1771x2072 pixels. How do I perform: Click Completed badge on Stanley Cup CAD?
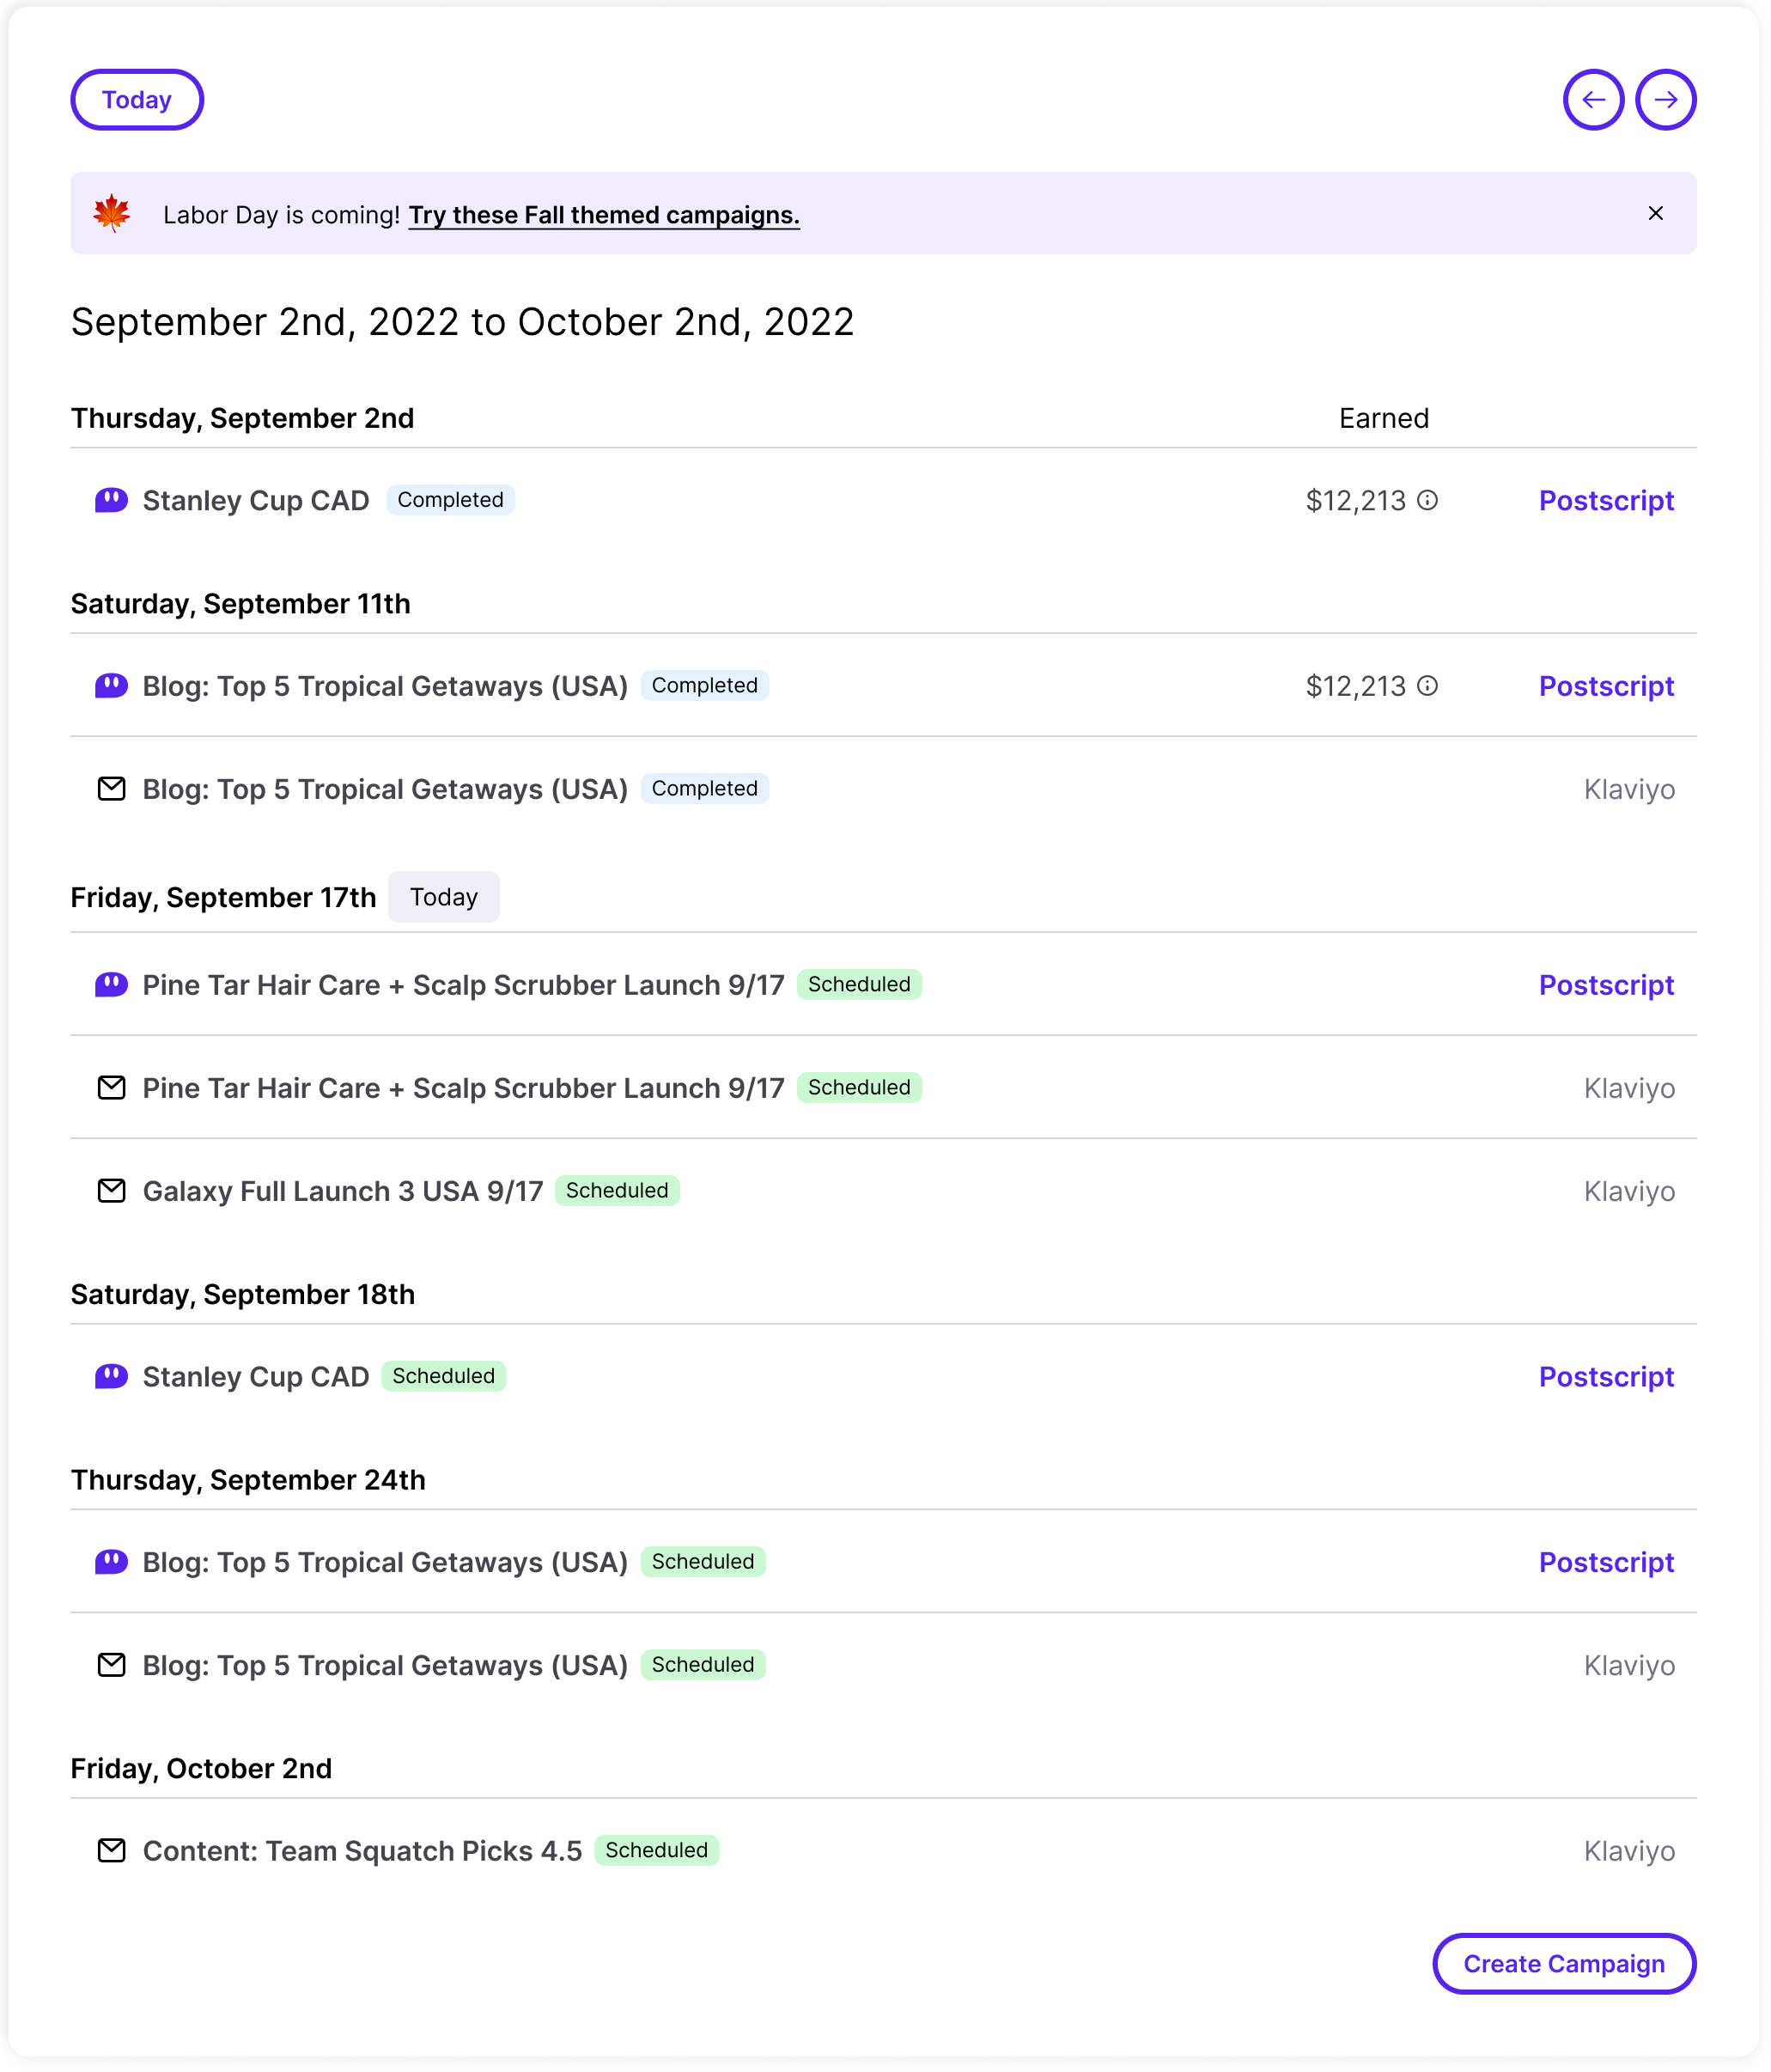pyautogui.click(x=451, y=500)
